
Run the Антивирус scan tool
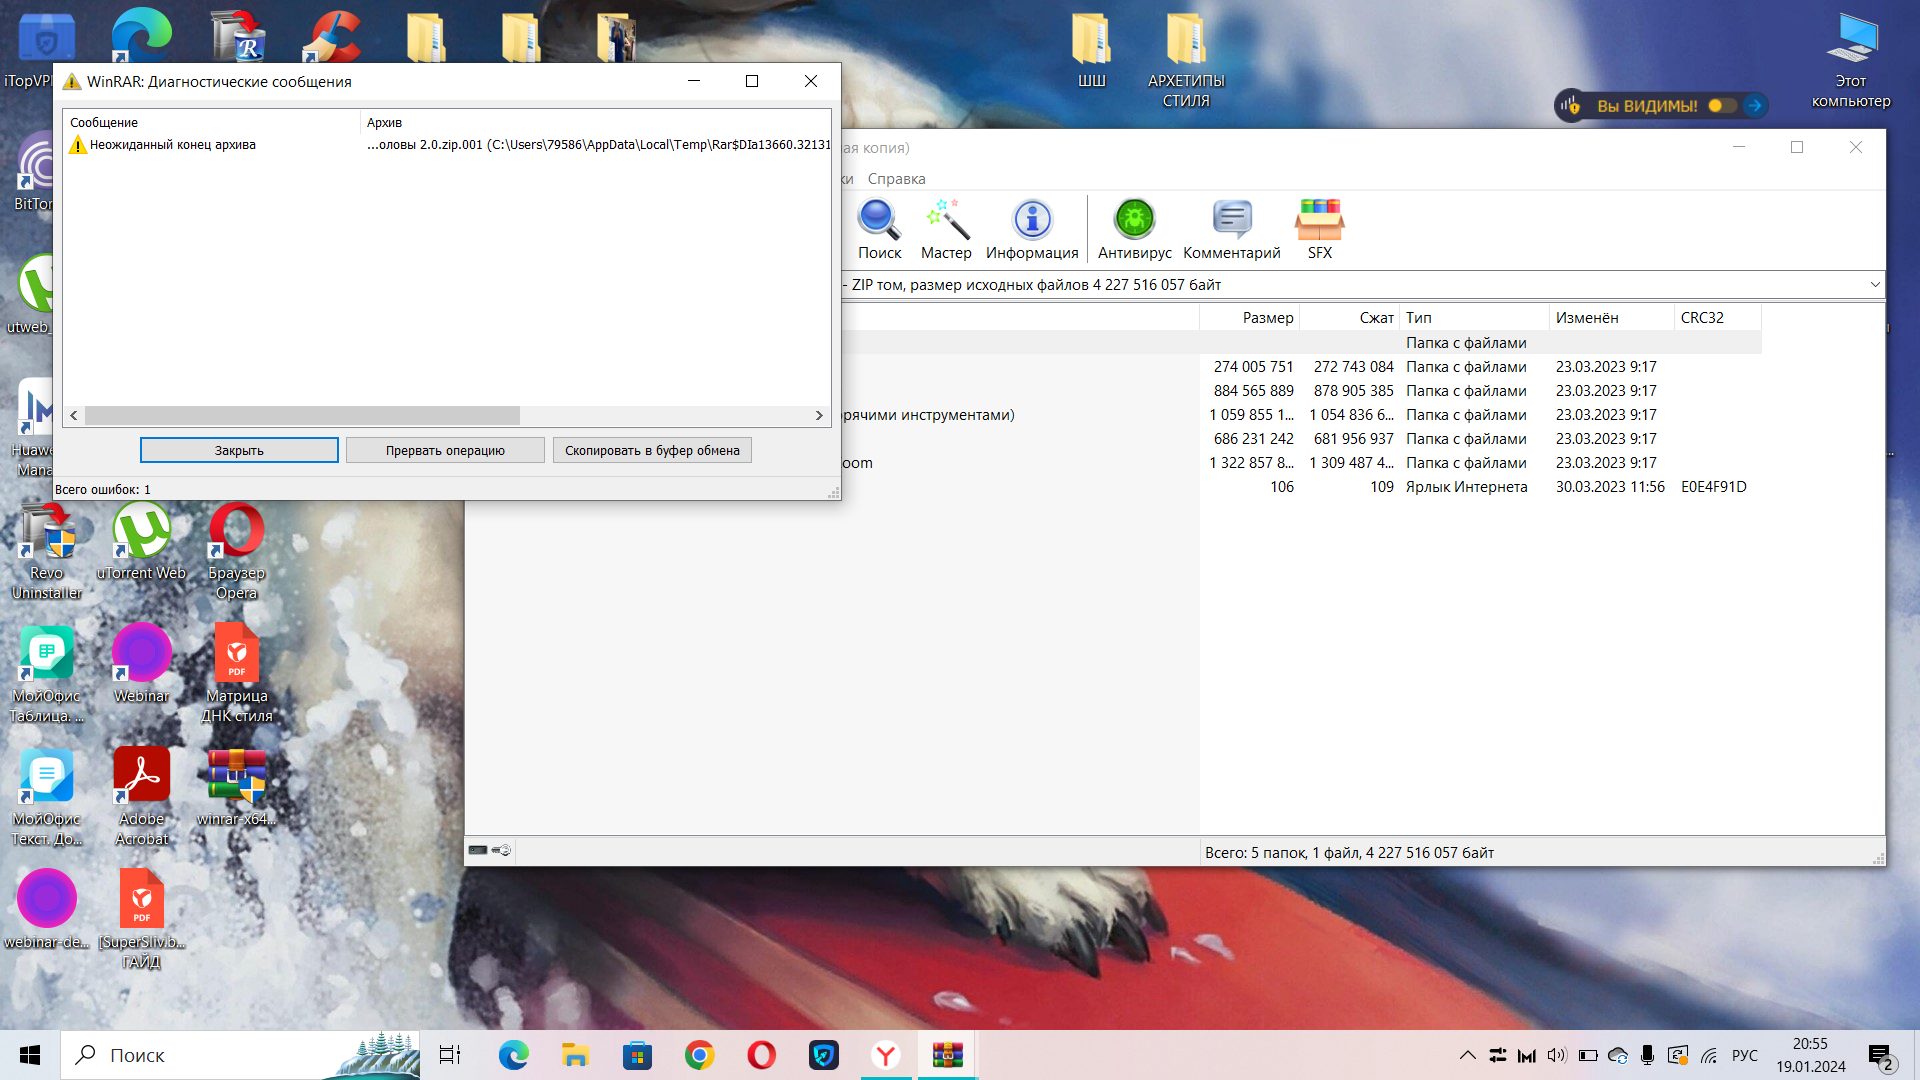tap(1134, 228)
